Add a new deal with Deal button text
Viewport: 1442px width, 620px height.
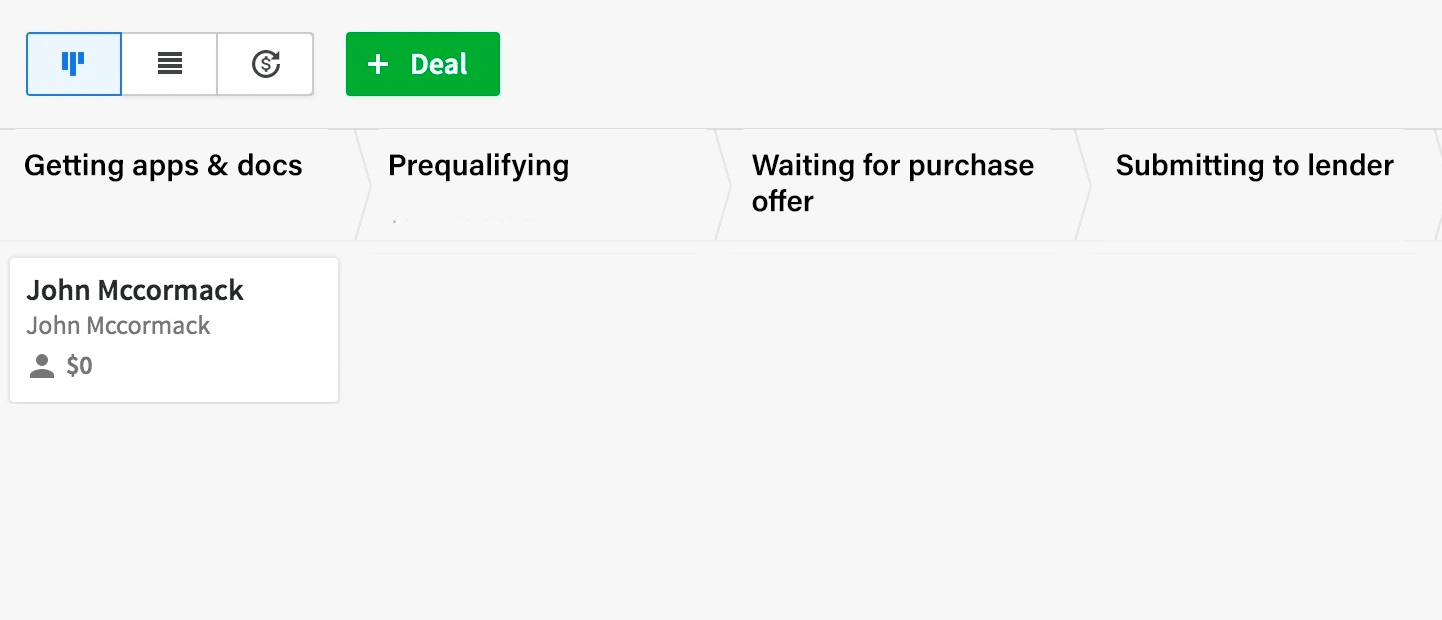[x=439, y=65]
